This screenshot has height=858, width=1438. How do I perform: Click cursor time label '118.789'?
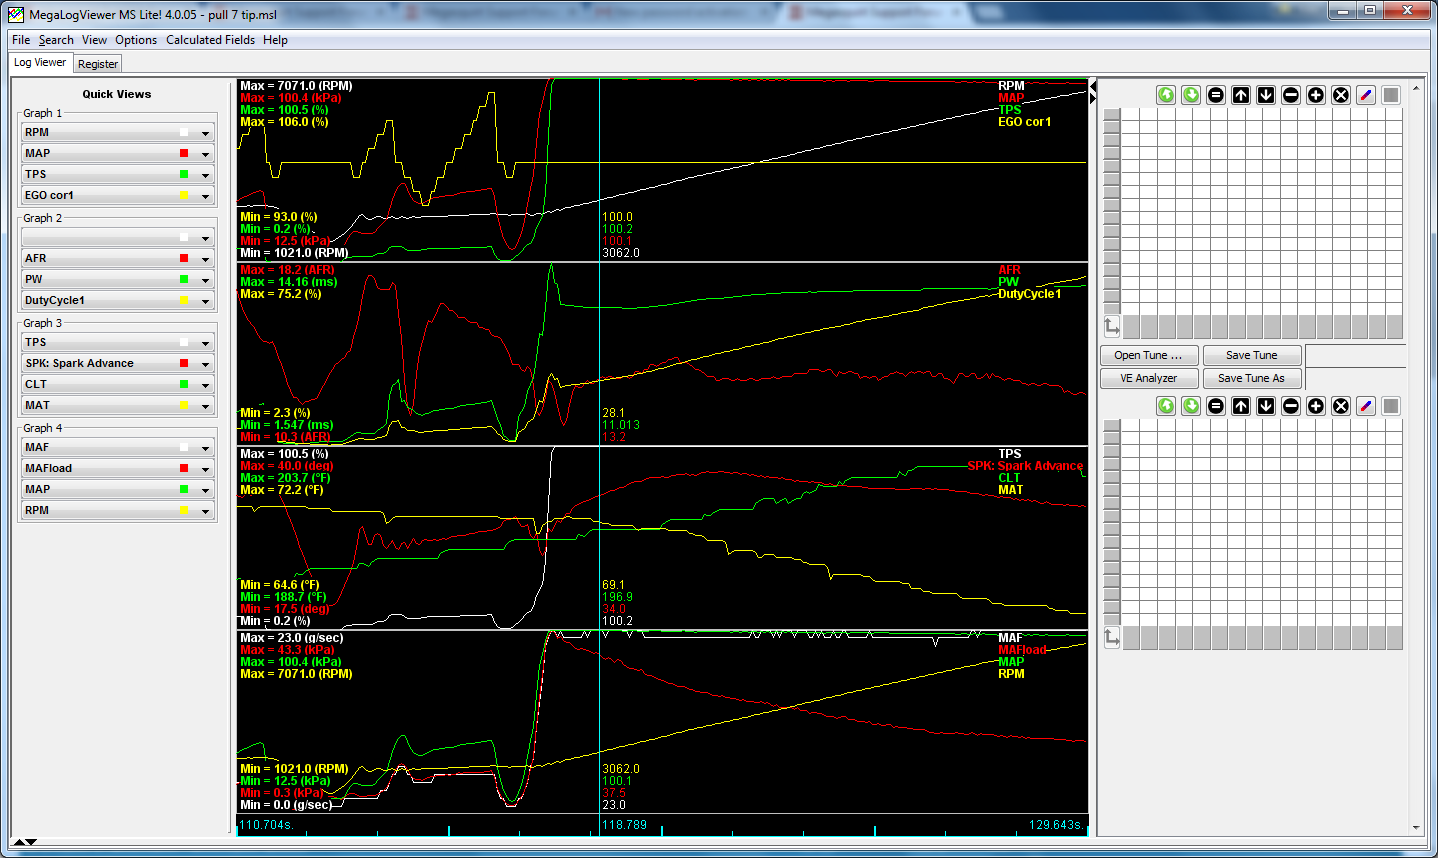(624, 825)
